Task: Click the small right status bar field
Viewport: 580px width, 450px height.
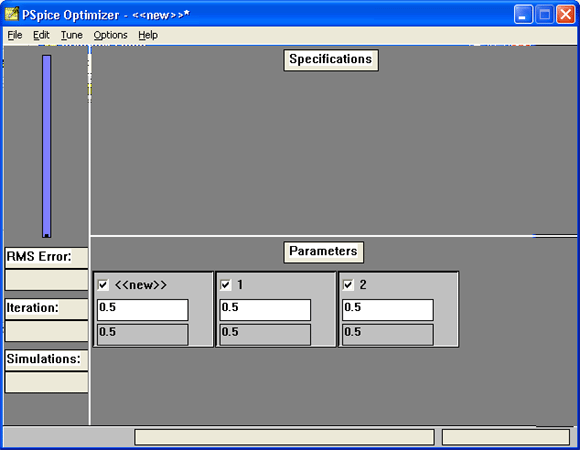Action: (506, 437)
